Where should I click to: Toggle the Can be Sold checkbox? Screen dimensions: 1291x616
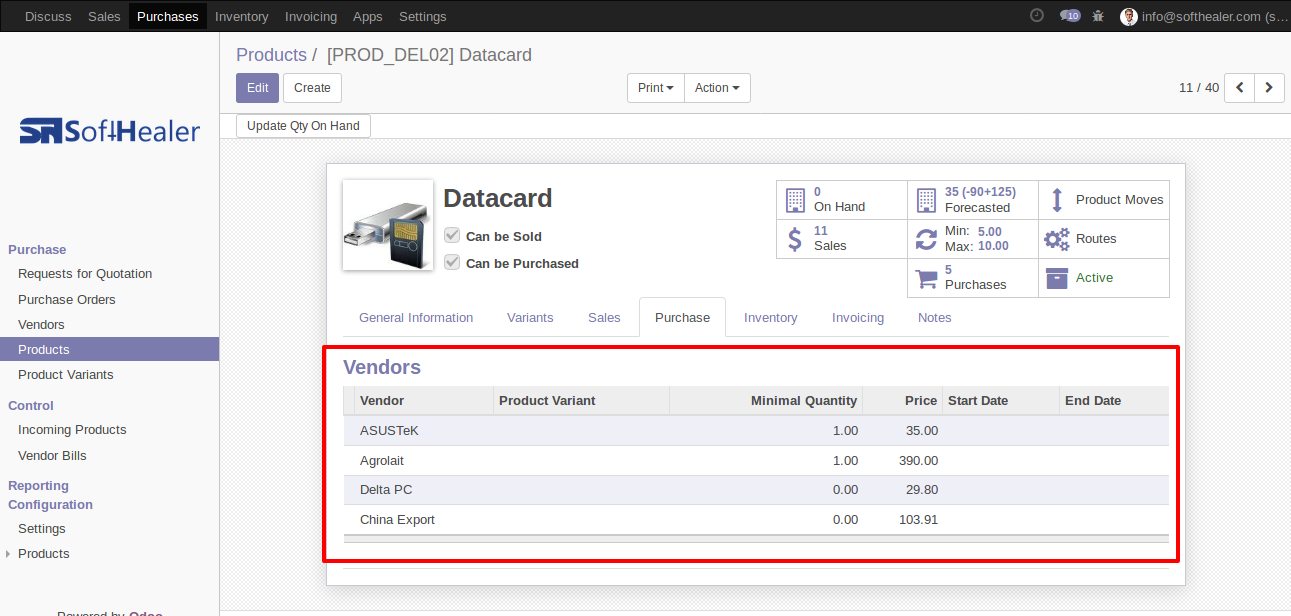pyautogui.click(x=452, y=236)
